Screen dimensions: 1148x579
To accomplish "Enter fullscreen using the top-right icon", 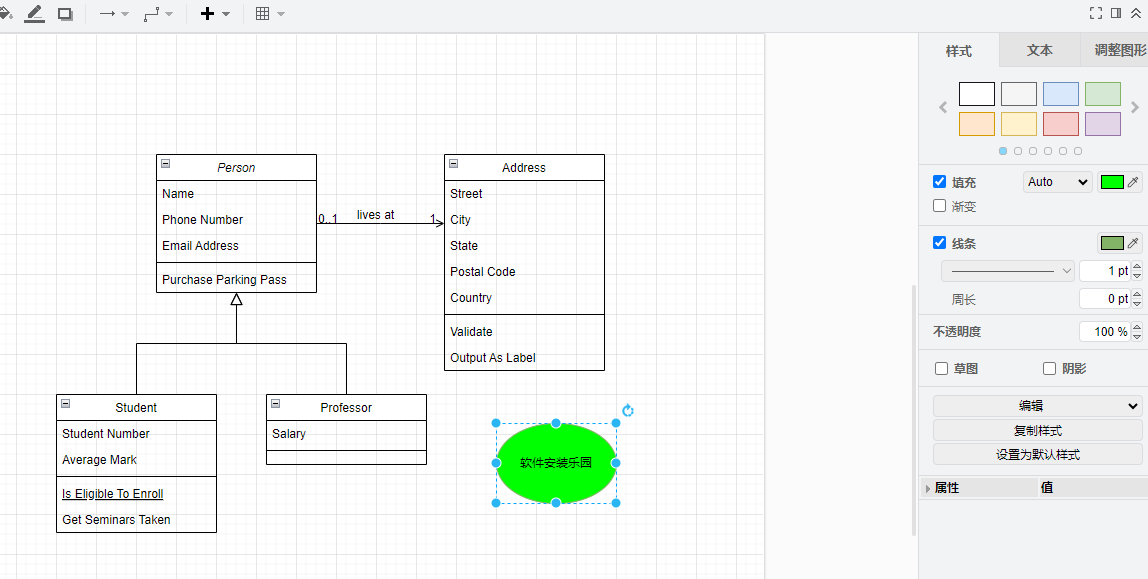I will point(1096,13).
